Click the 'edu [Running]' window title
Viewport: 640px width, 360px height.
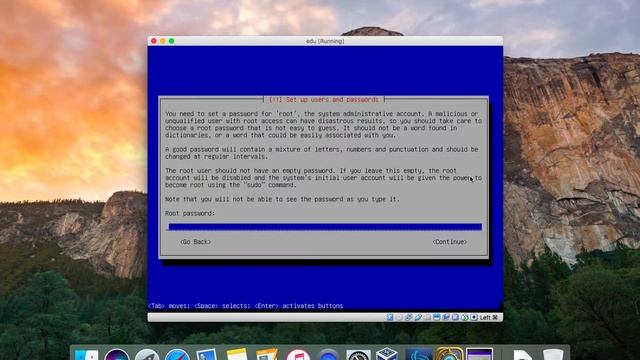325,41
